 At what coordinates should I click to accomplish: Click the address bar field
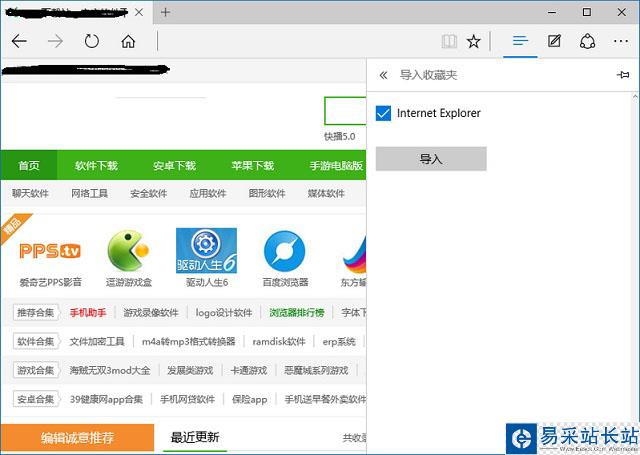pyautogui.click(x=298, y=41)
